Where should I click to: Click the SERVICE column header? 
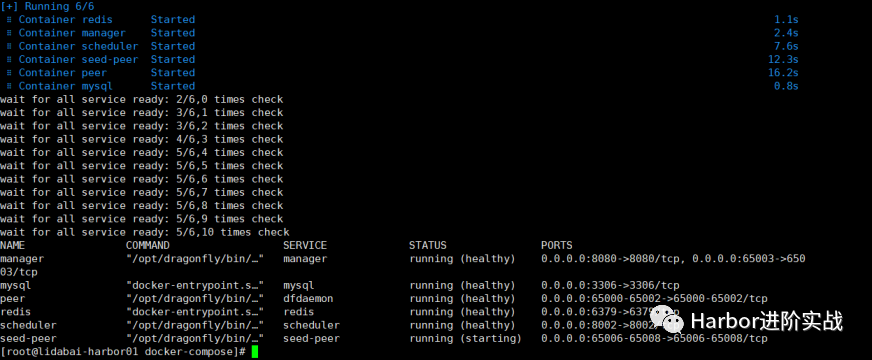point(305,245)
